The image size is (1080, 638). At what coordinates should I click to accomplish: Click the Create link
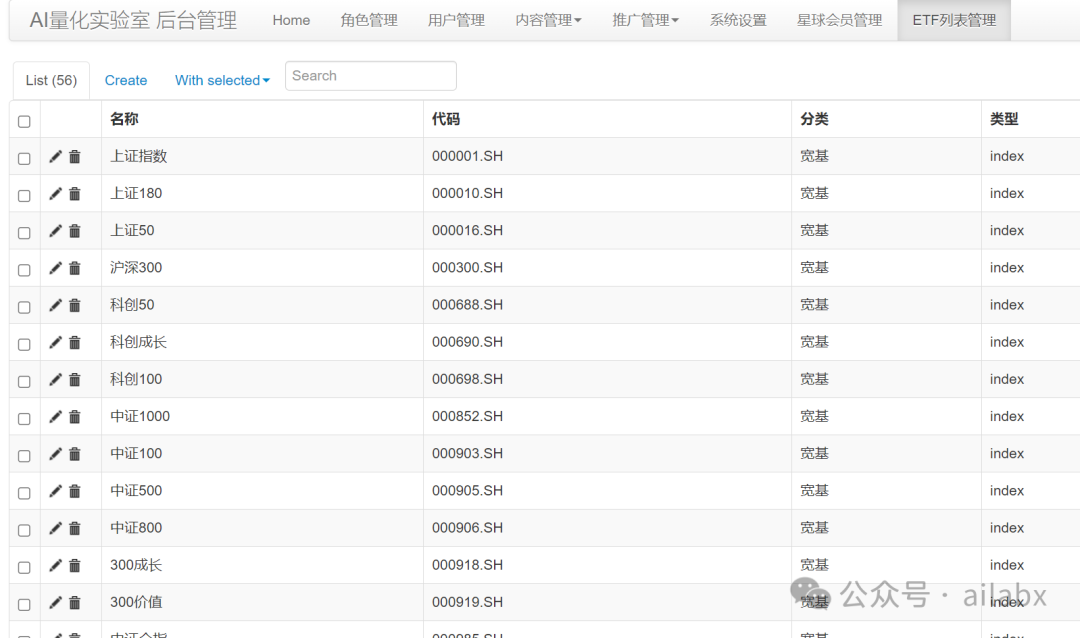(x=126, y=81)
